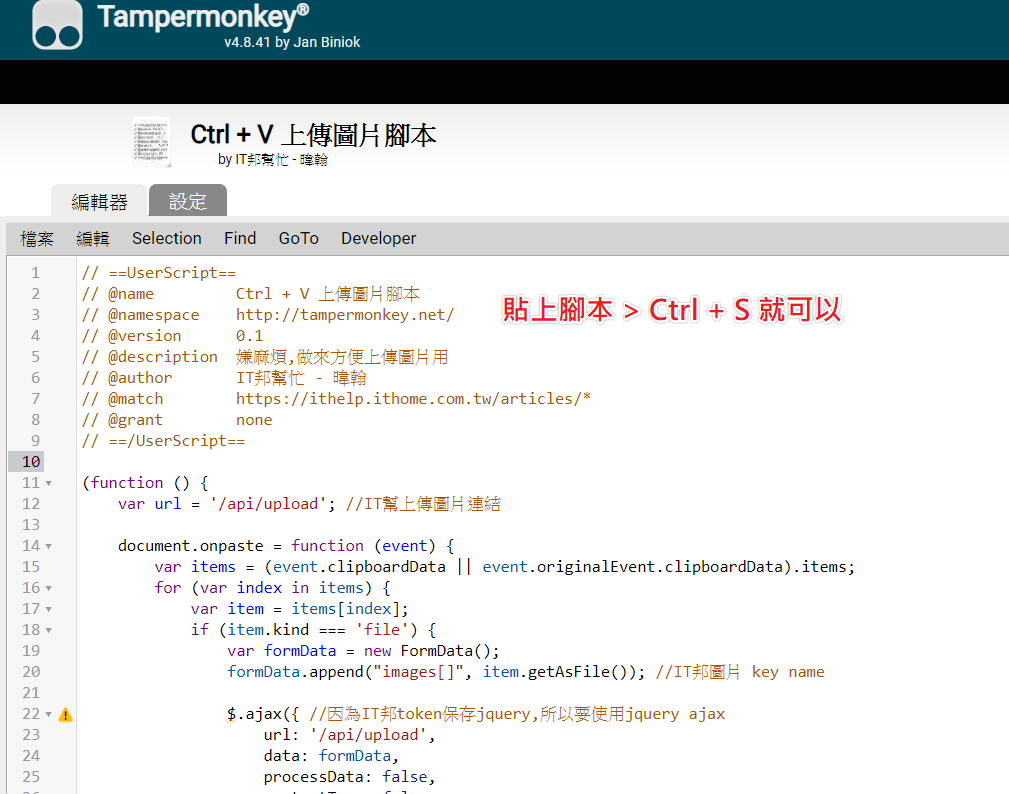This screenshot has height=794, width=1009.
Task: Switch to the 編輯器 tab
Action: point(99,201)
